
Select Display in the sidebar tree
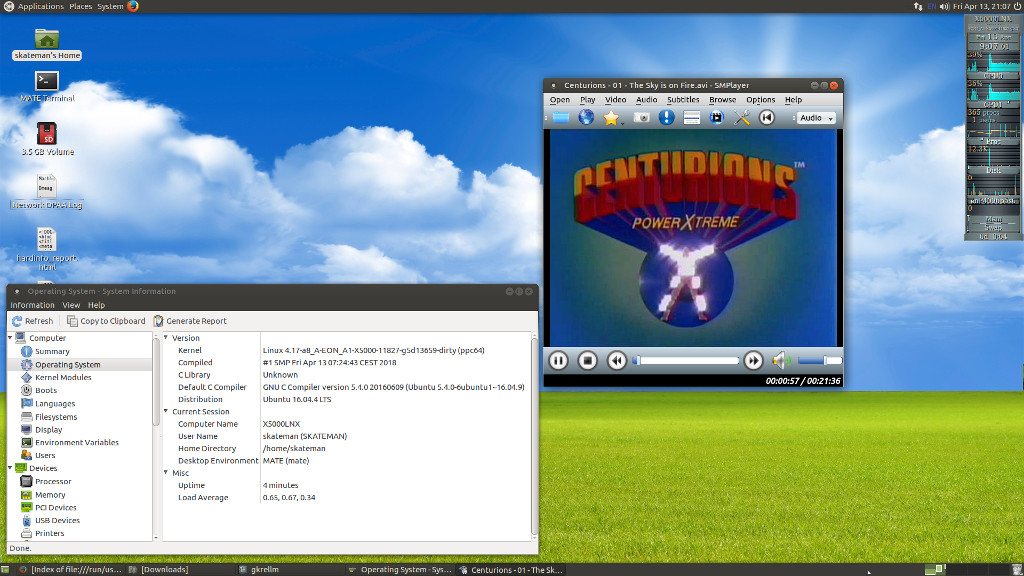coord(48,430)
